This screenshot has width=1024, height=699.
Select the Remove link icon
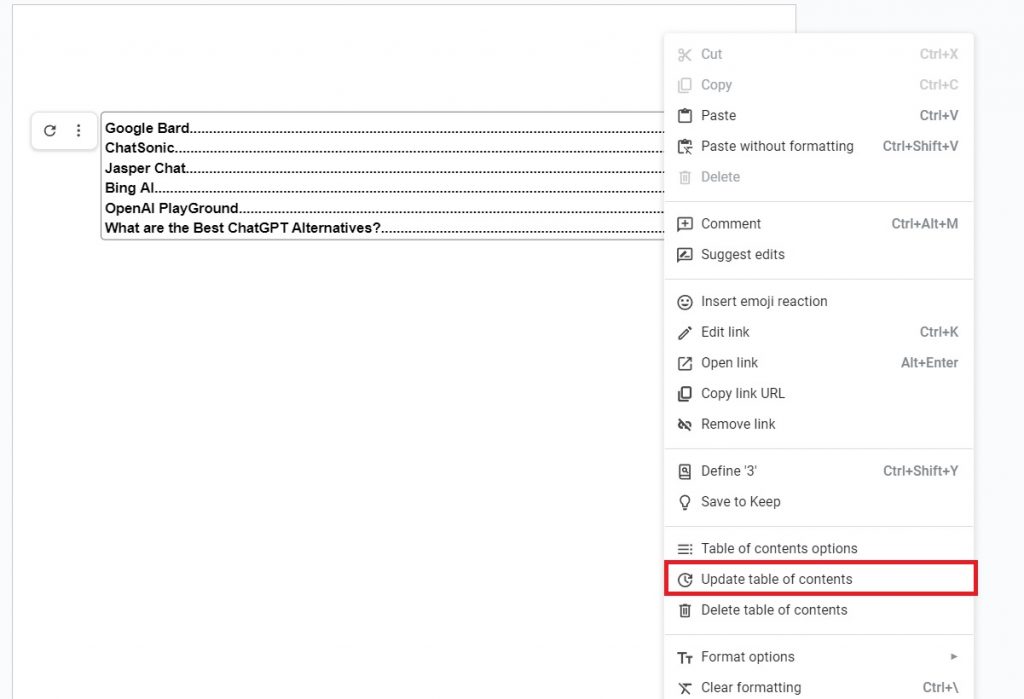click(685, 424)
